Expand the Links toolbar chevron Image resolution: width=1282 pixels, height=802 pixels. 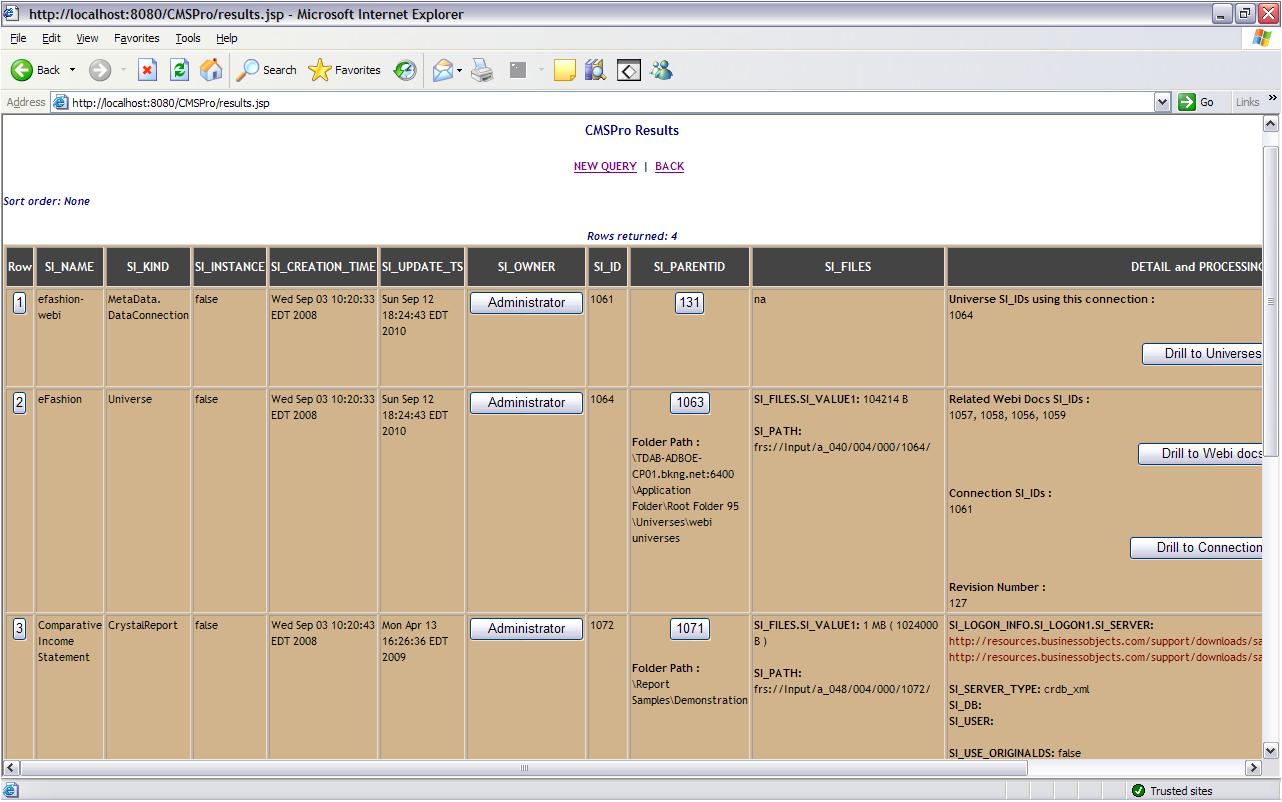[1272, 98]
